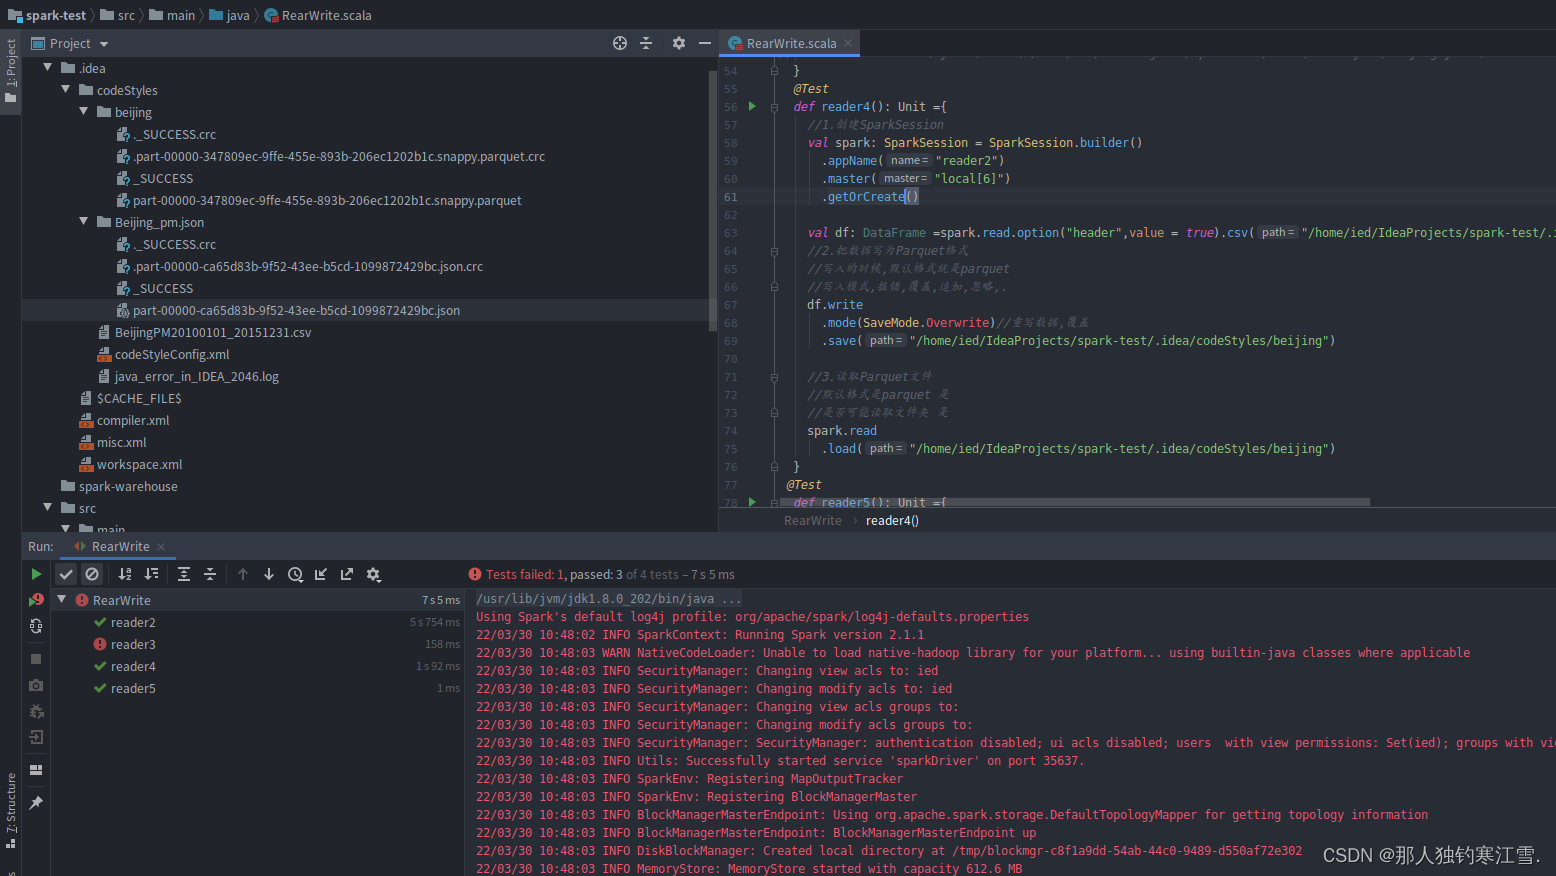Run reader5 test from gutter icon
The height and width of the screenshot is (876, 1556).
752,502
